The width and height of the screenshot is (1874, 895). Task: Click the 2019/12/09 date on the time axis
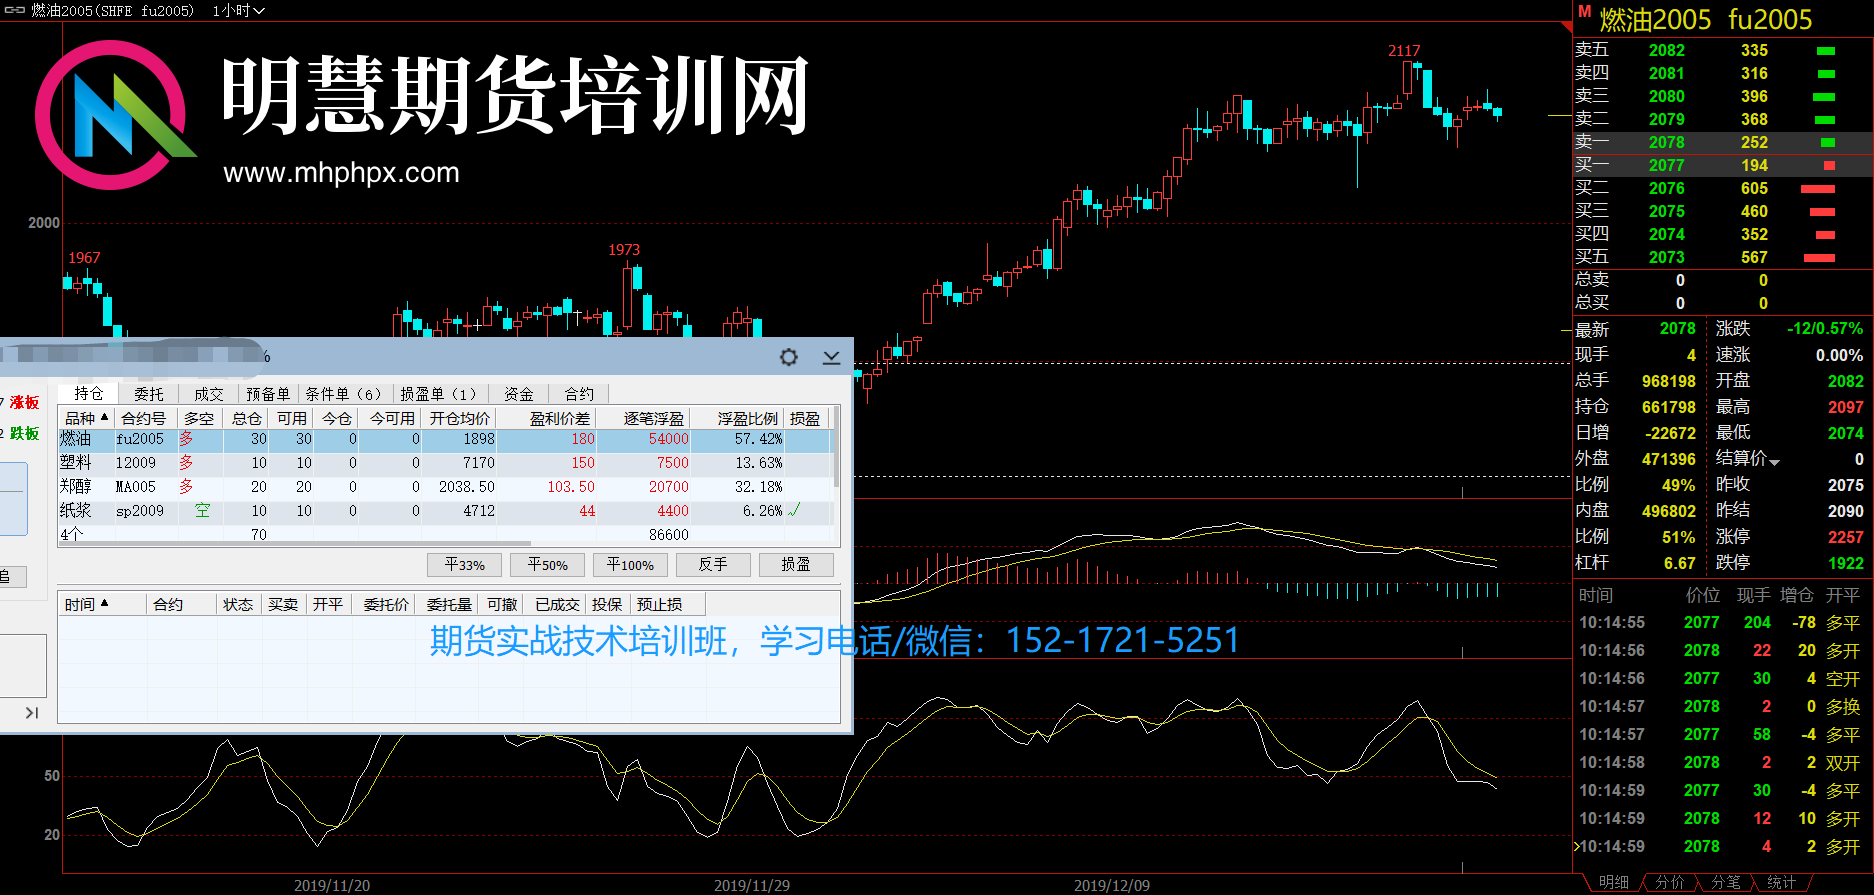[1112, 885]
